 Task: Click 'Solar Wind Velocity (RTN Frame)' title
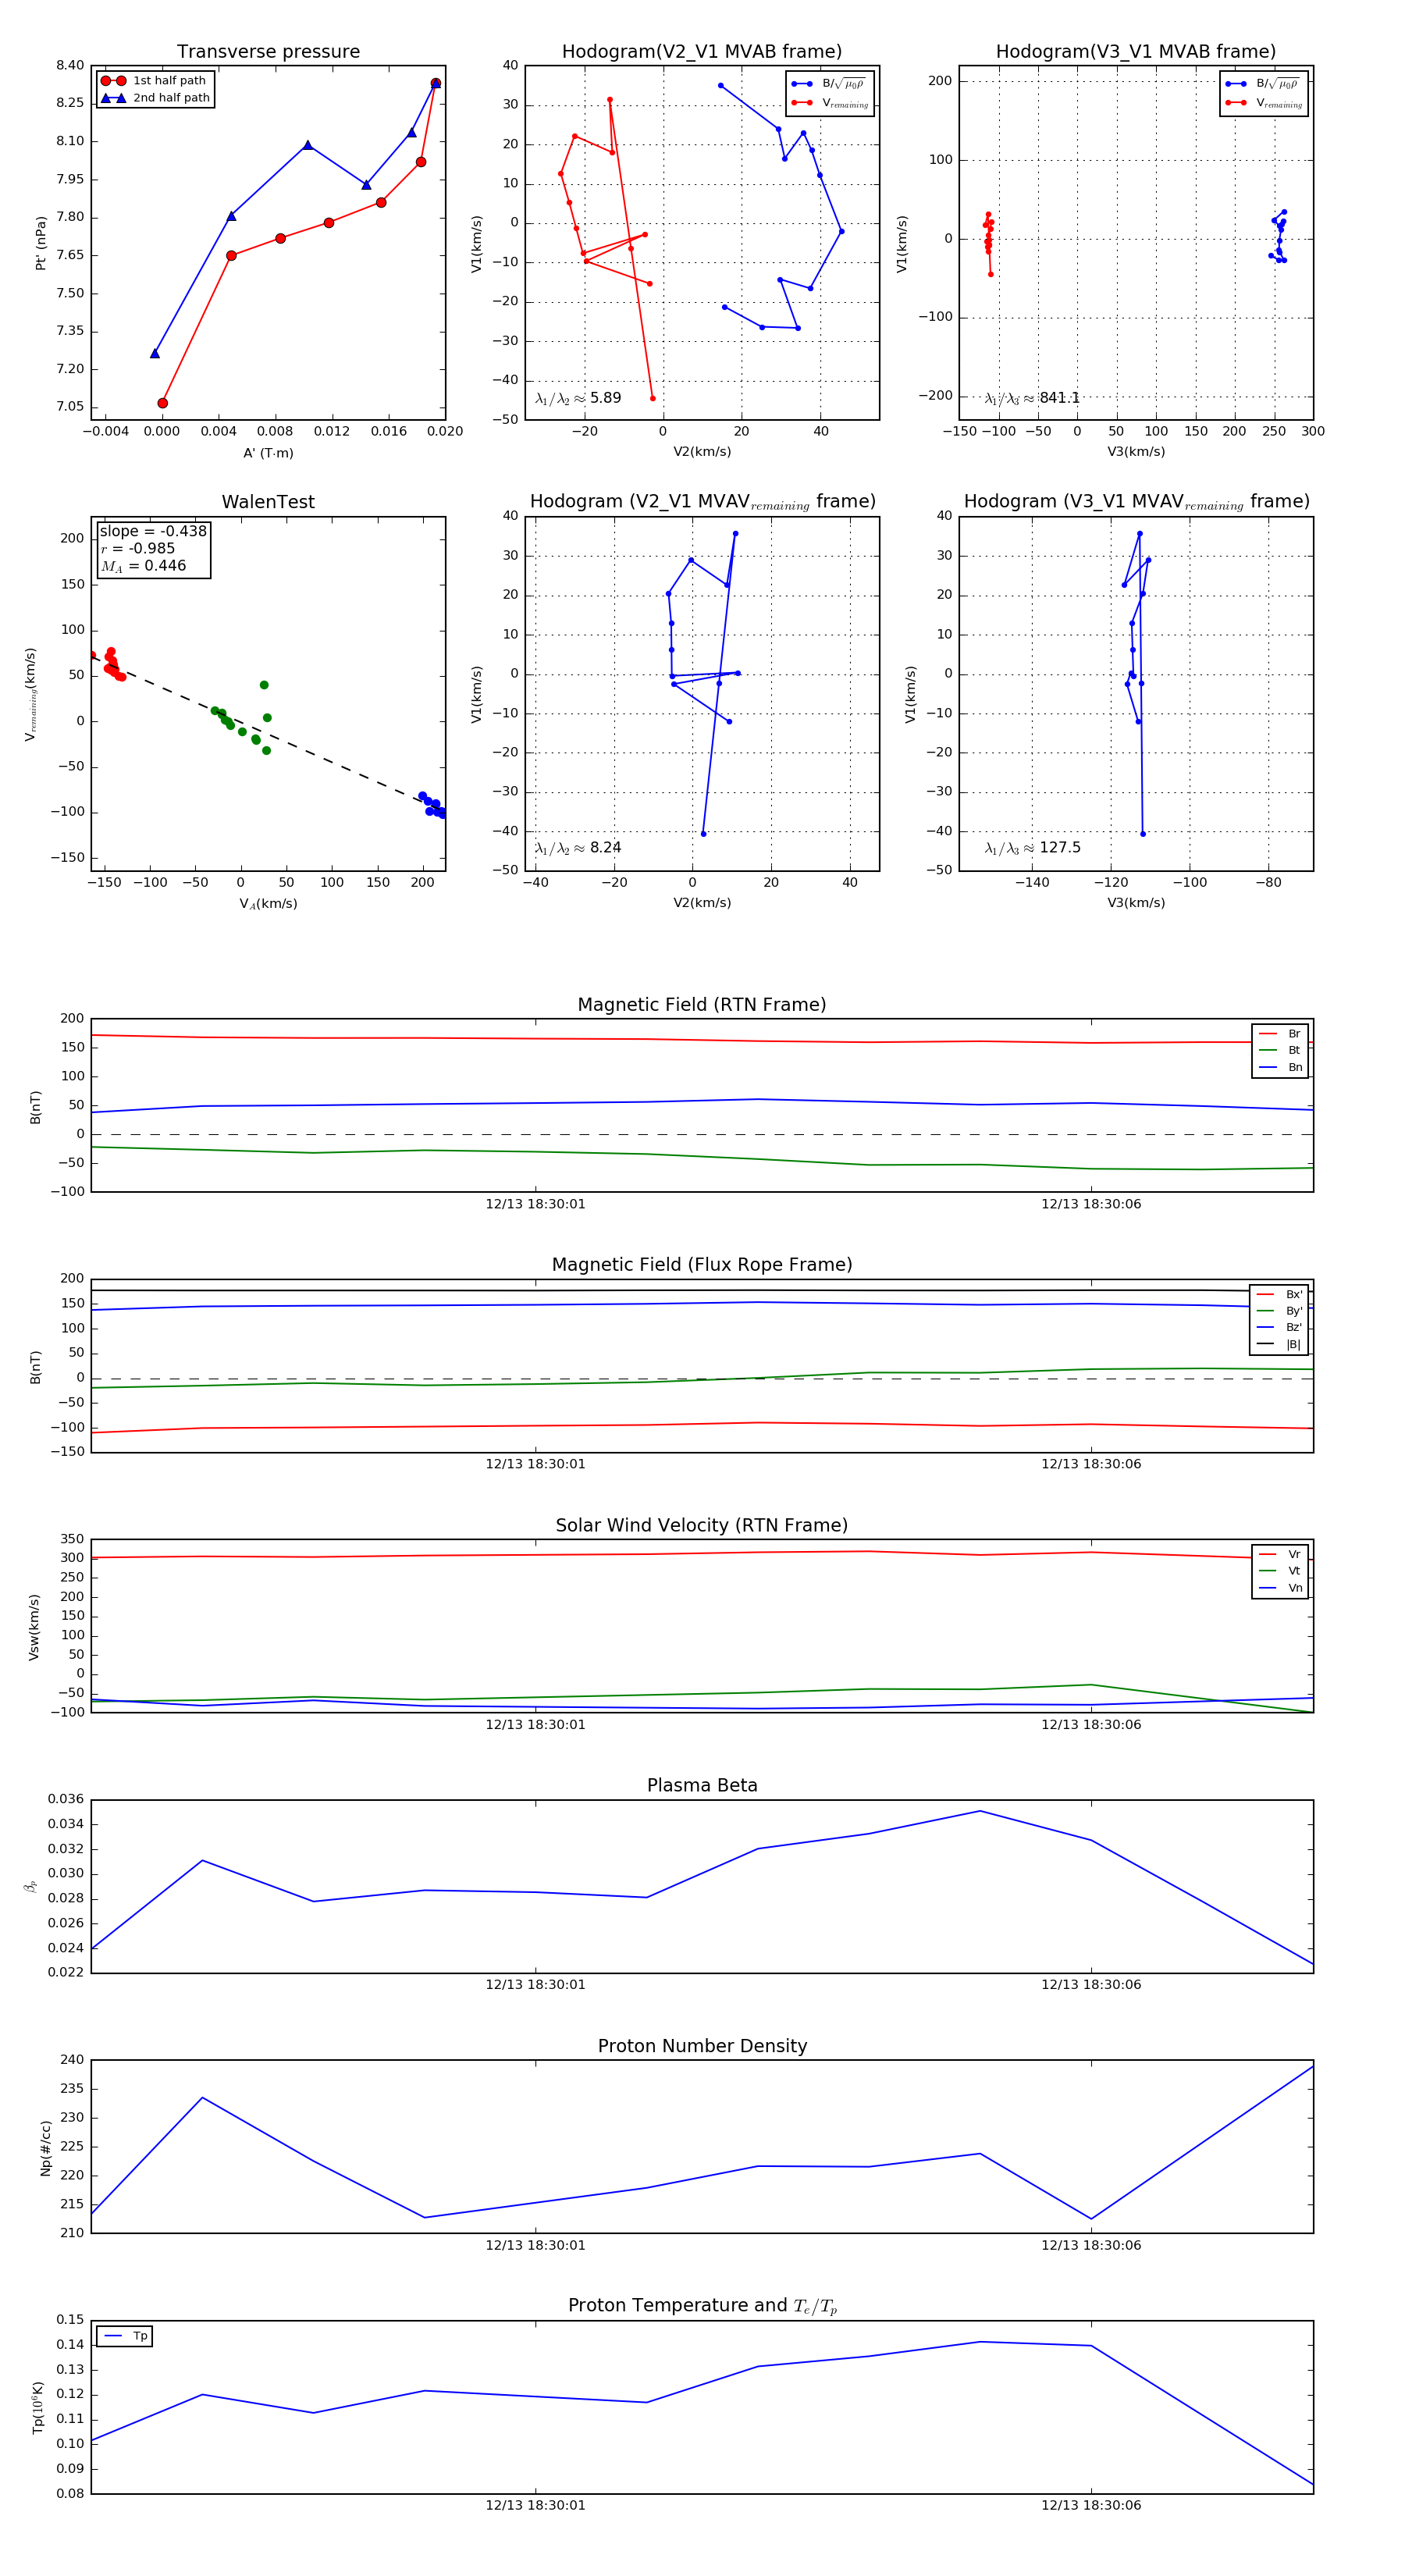[701, 1525]
